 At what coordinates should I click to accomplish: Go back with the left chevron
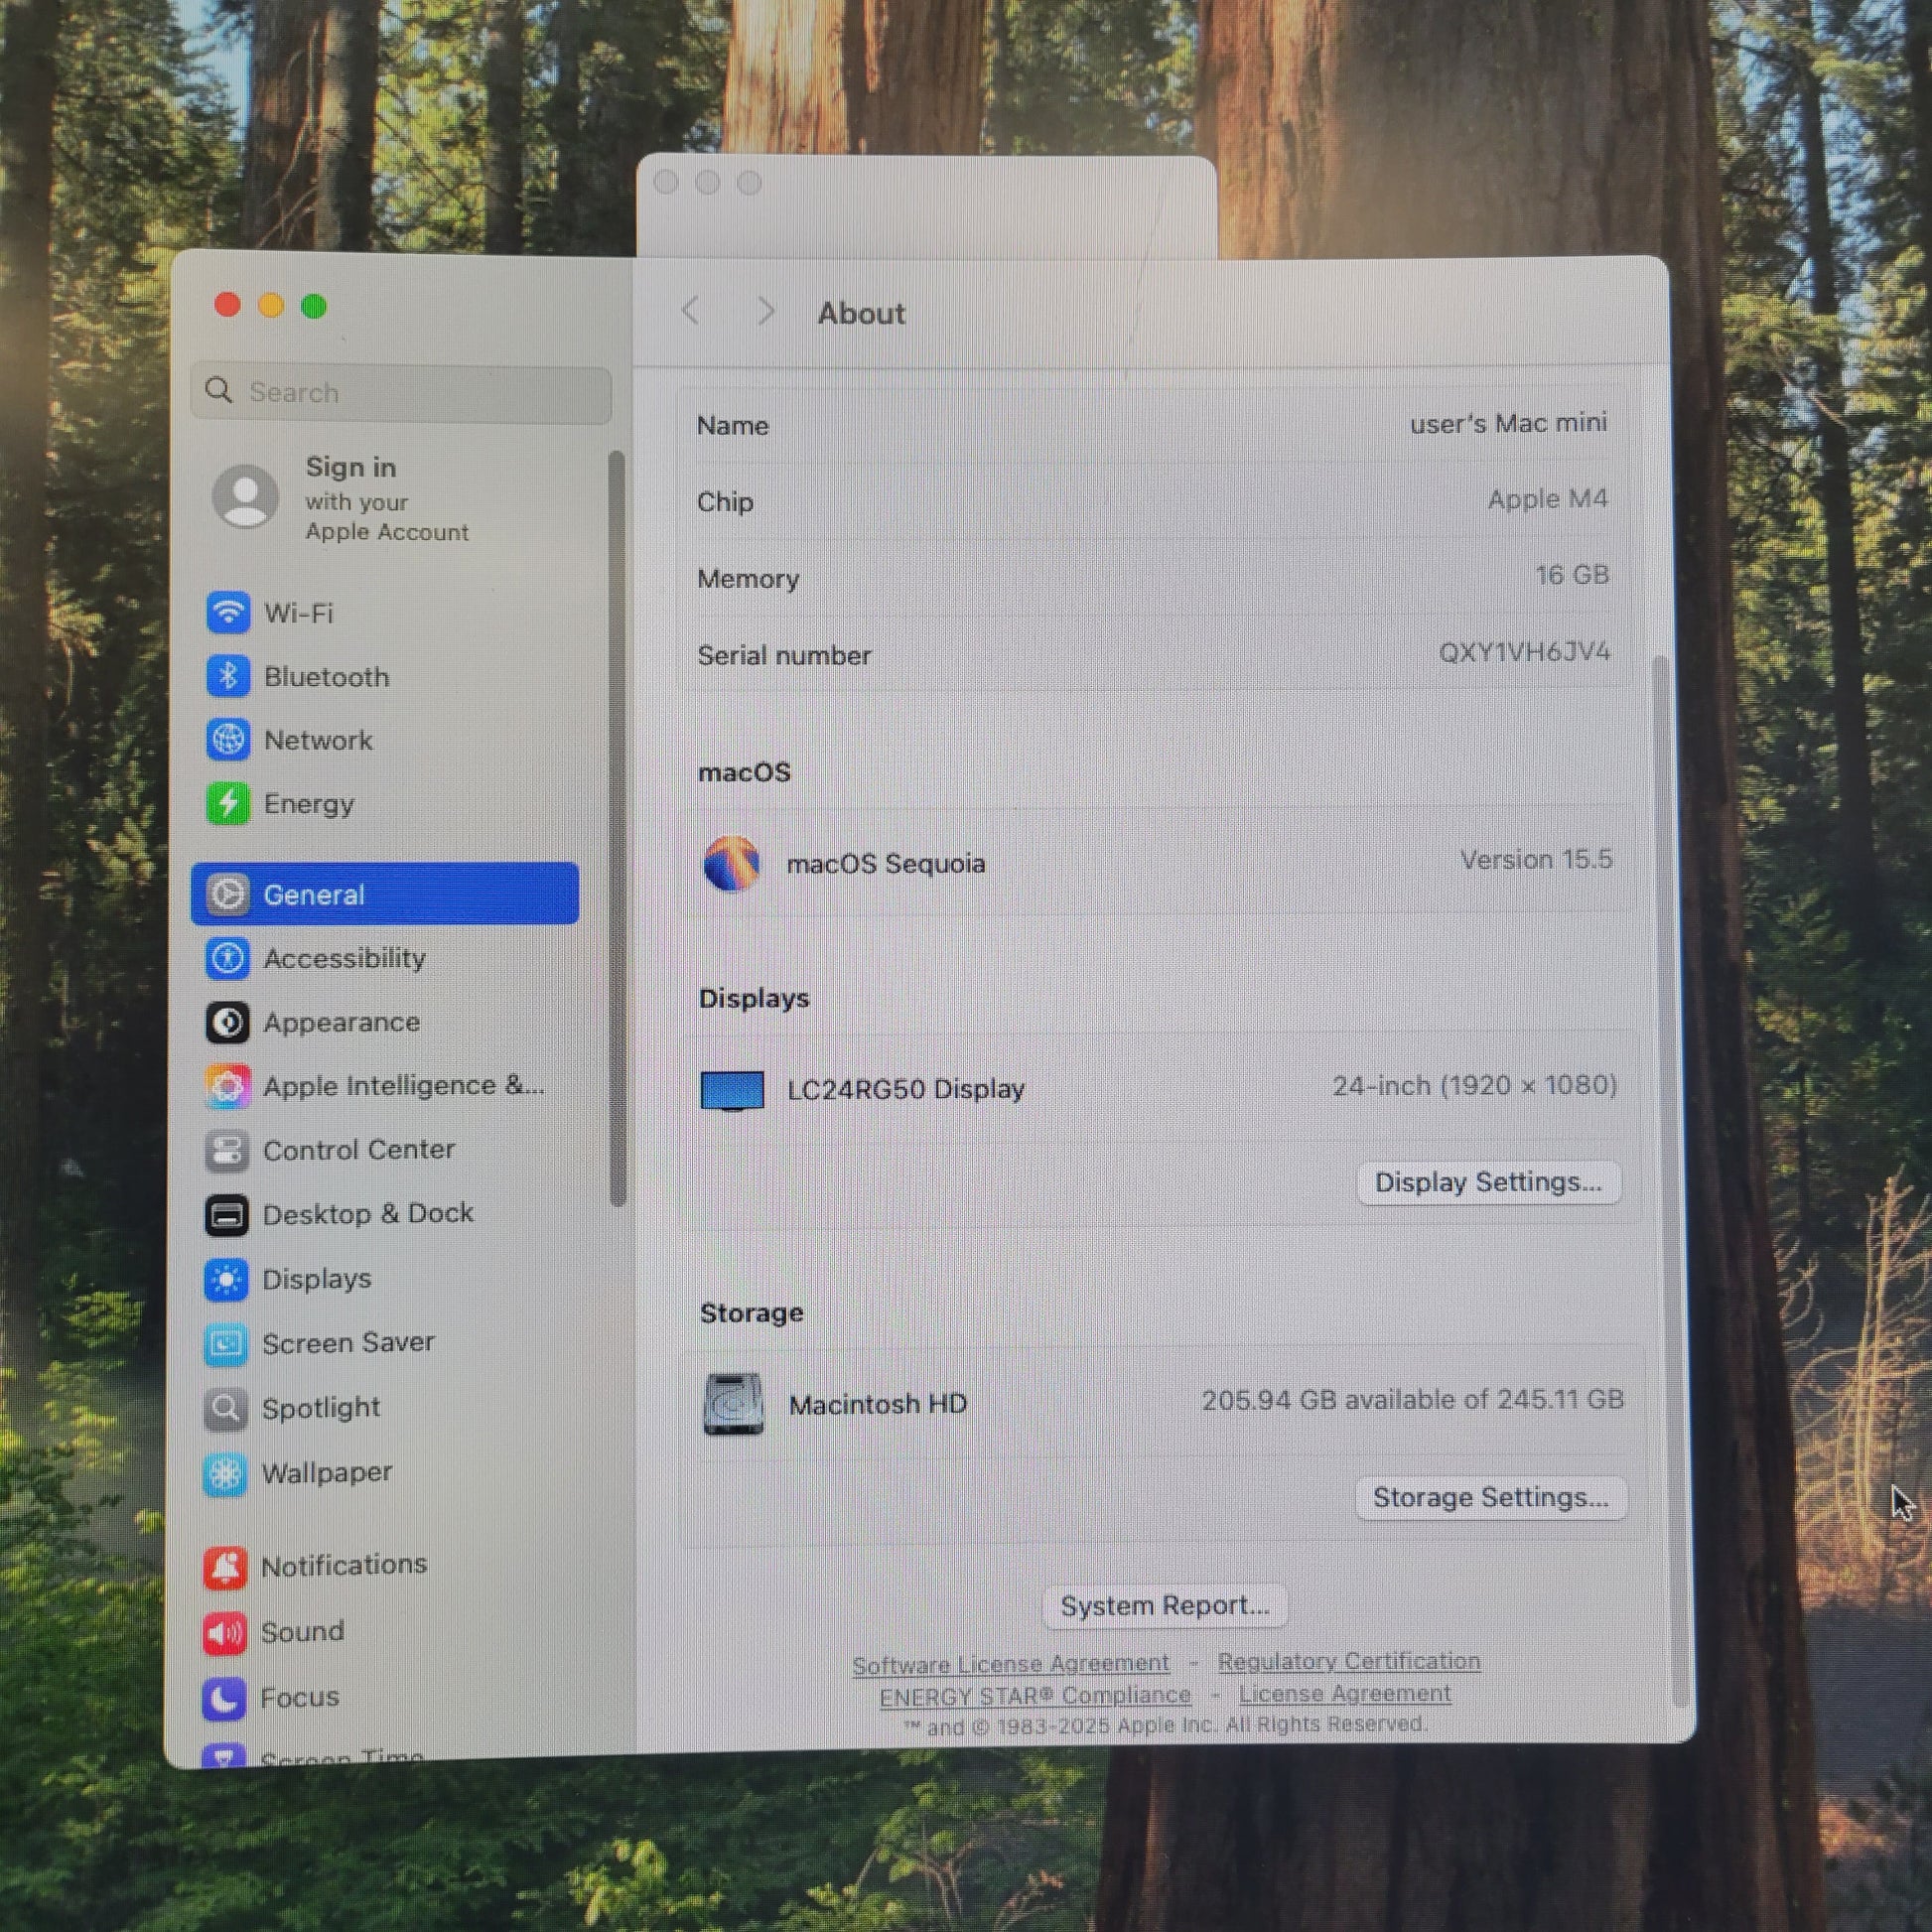tap(691, 311)
